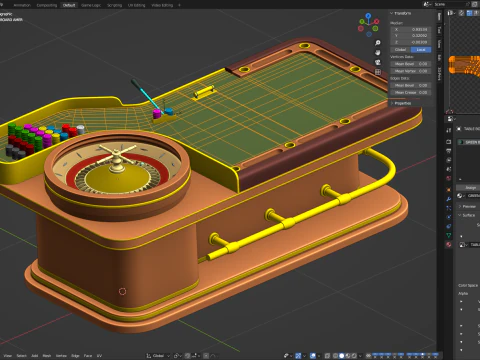This screenshot has width=480, height=360.
Task: Open the viewport View menu
Action: pyautogui.click(x=8, y=356)
